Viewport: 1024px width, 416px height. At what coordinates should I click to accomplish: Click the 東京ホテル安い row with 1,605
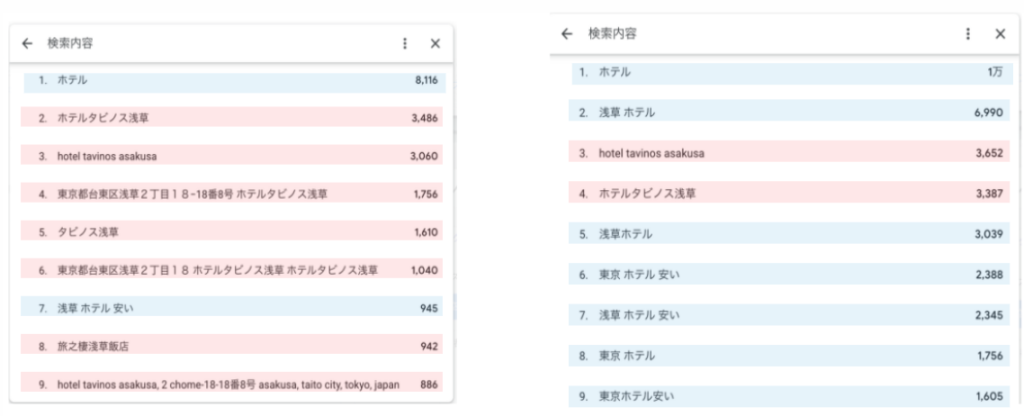[x=790, y=395]
